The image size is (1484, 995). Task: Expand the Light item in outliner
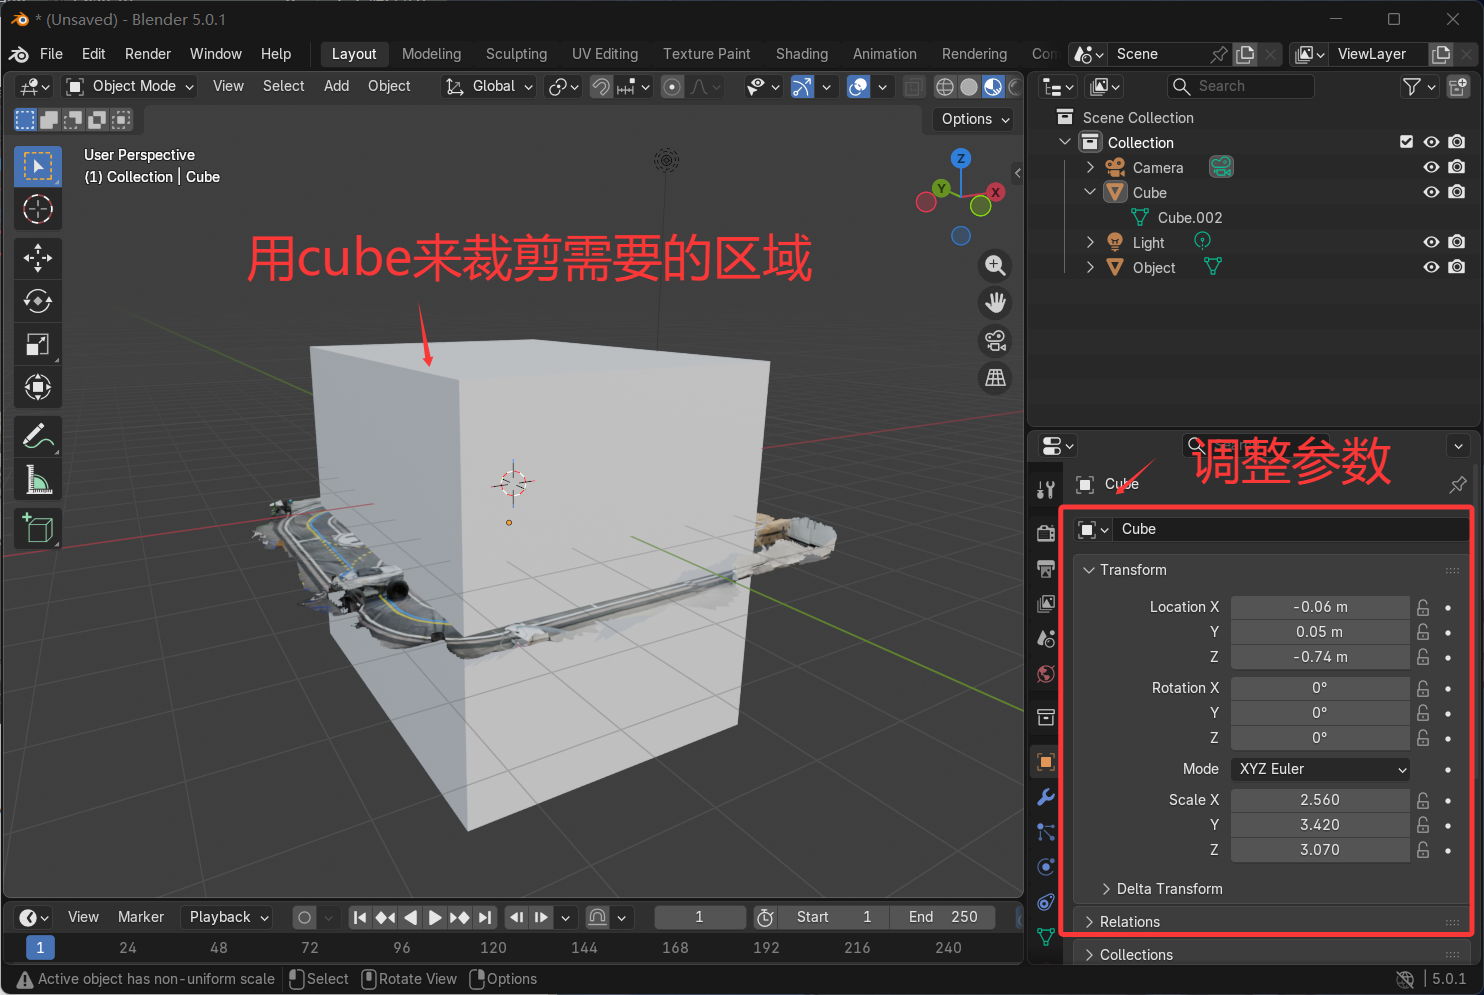pyautogui.click(x=1090, y=241)
